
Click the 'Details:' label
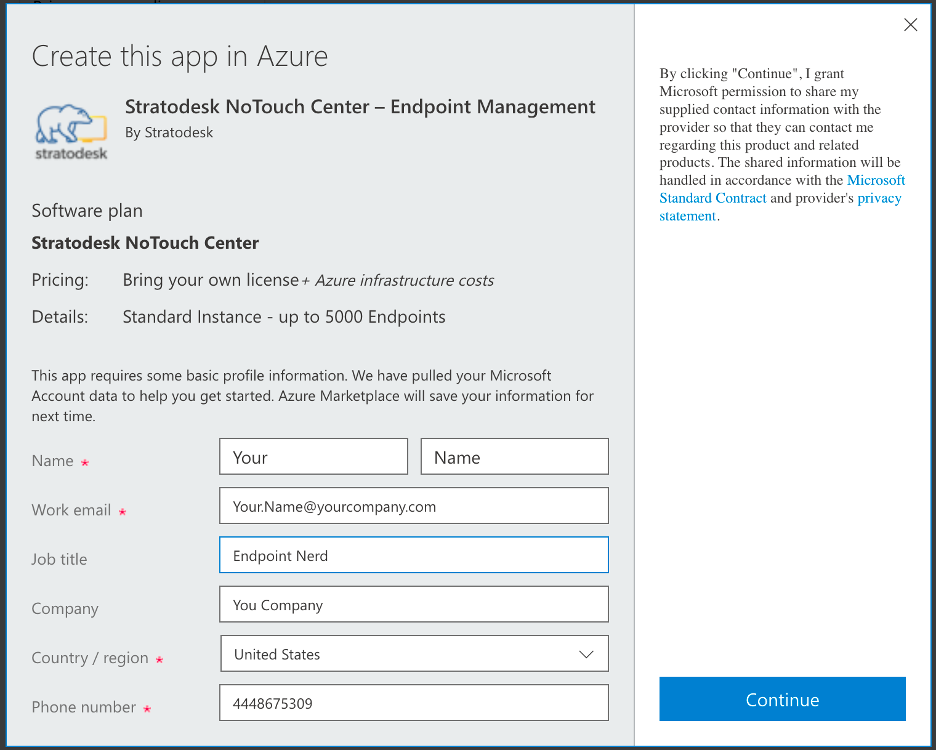pyautogui.click(x=60, y=317)
